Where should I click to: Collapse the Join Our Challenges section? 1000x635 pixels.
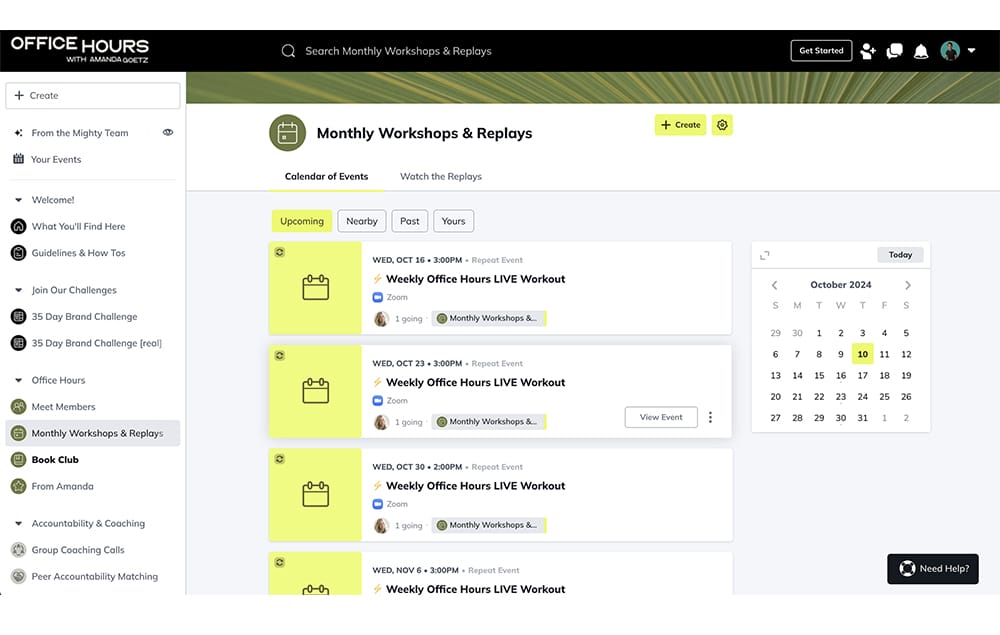(18, 290)
